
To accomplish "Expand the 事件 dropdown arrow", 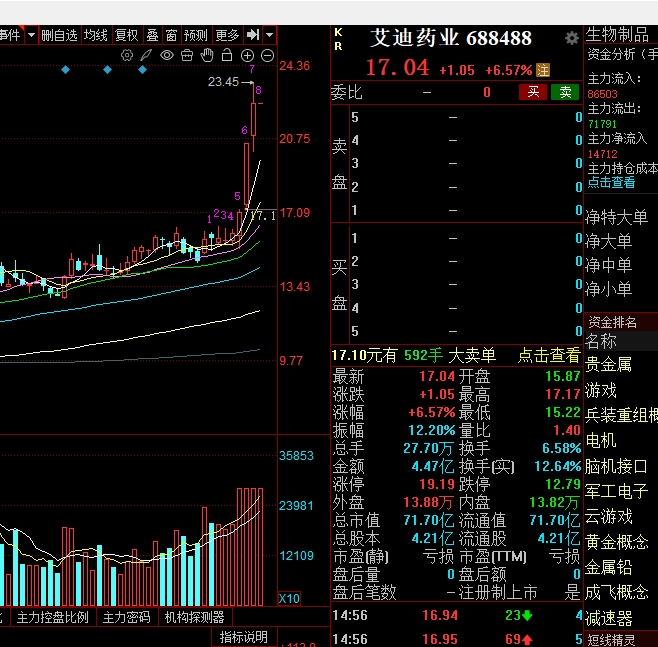I will pyautogui.click(x=31, y=35).
